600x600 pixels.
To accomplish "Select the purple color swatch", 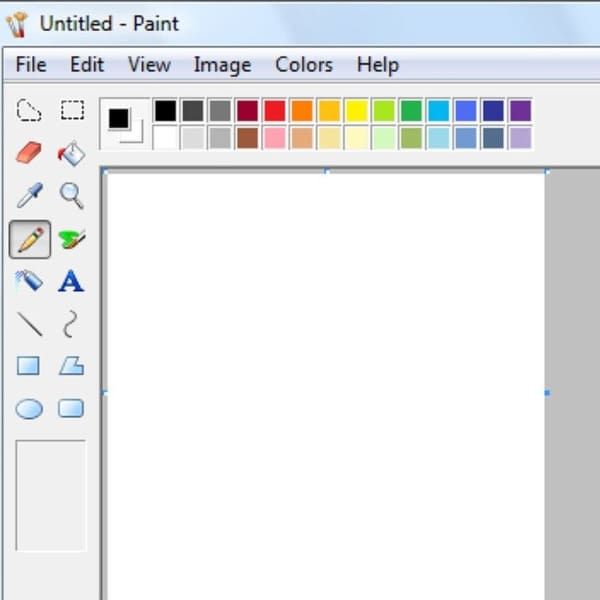I will pyautogui.click(x=520, y=111).
